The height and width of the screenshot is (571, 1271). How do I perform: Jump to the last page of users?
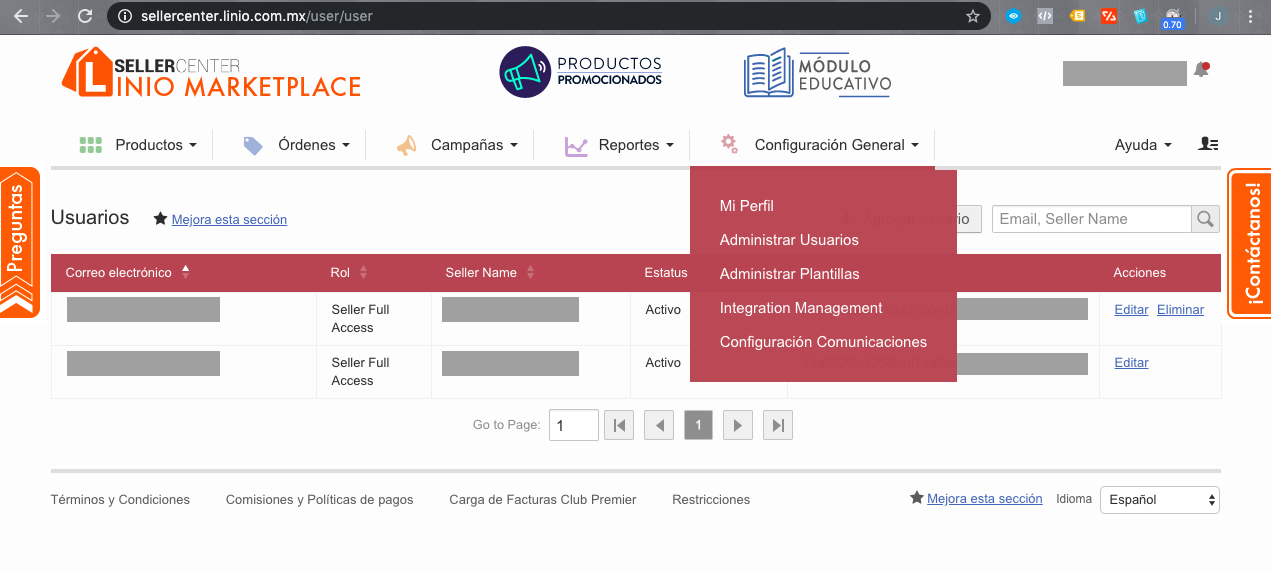(777, 426)
